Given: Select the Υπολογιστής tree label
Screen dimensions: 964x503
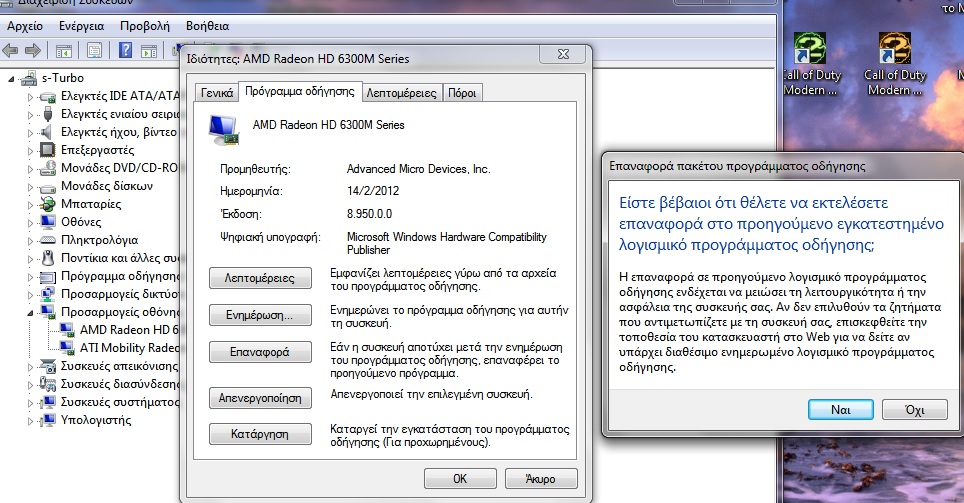Looking at the screenshot, I should tap(96, 420).
